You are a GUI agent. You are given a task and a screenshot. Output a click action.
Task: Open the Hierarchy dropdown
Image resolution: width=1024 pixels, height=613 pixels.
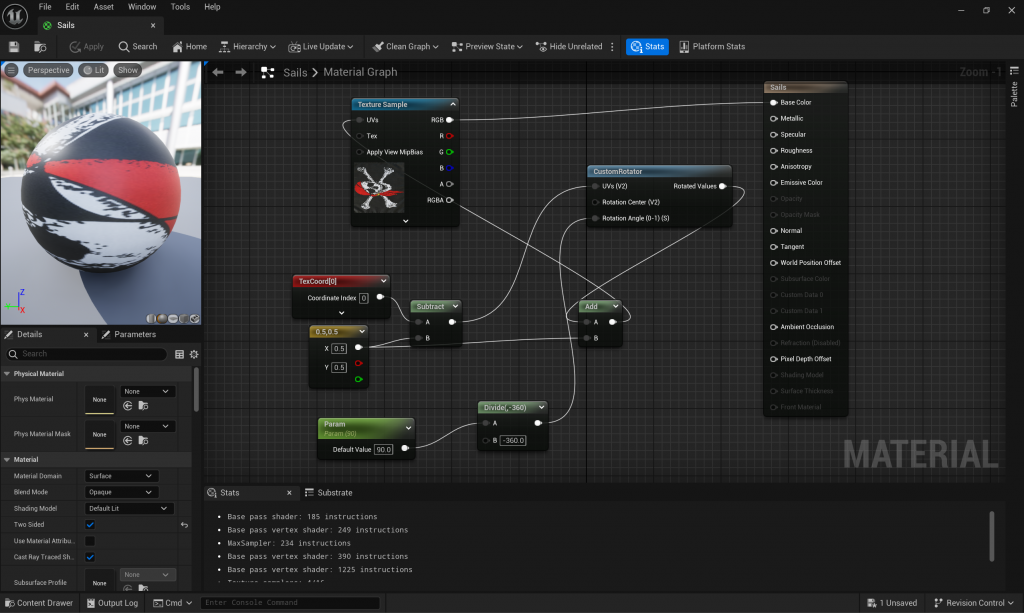coord(247,46)
